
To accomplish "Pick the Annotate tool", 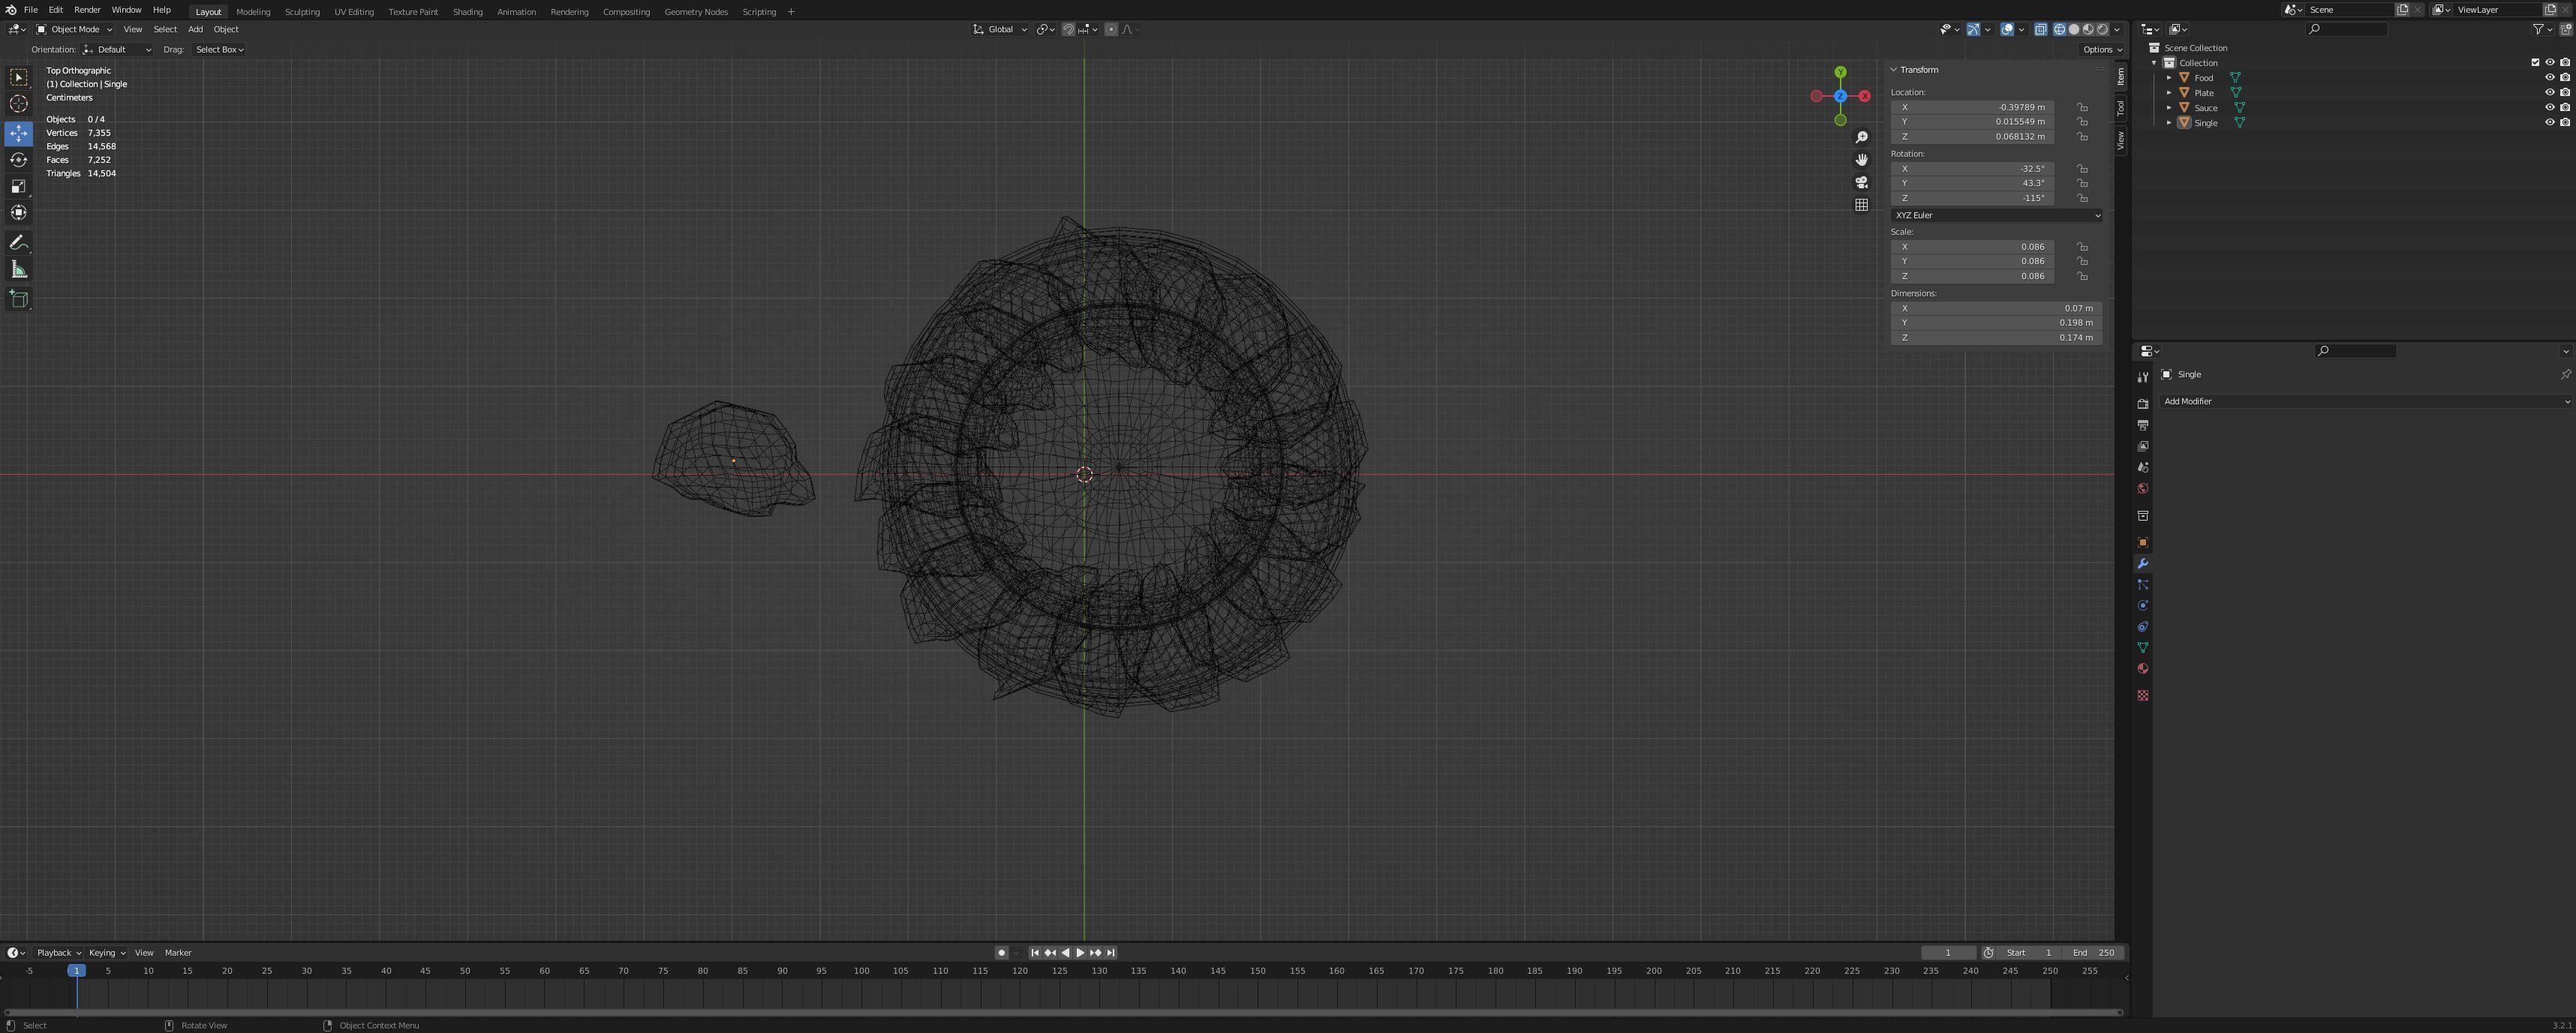I will 18,243.
